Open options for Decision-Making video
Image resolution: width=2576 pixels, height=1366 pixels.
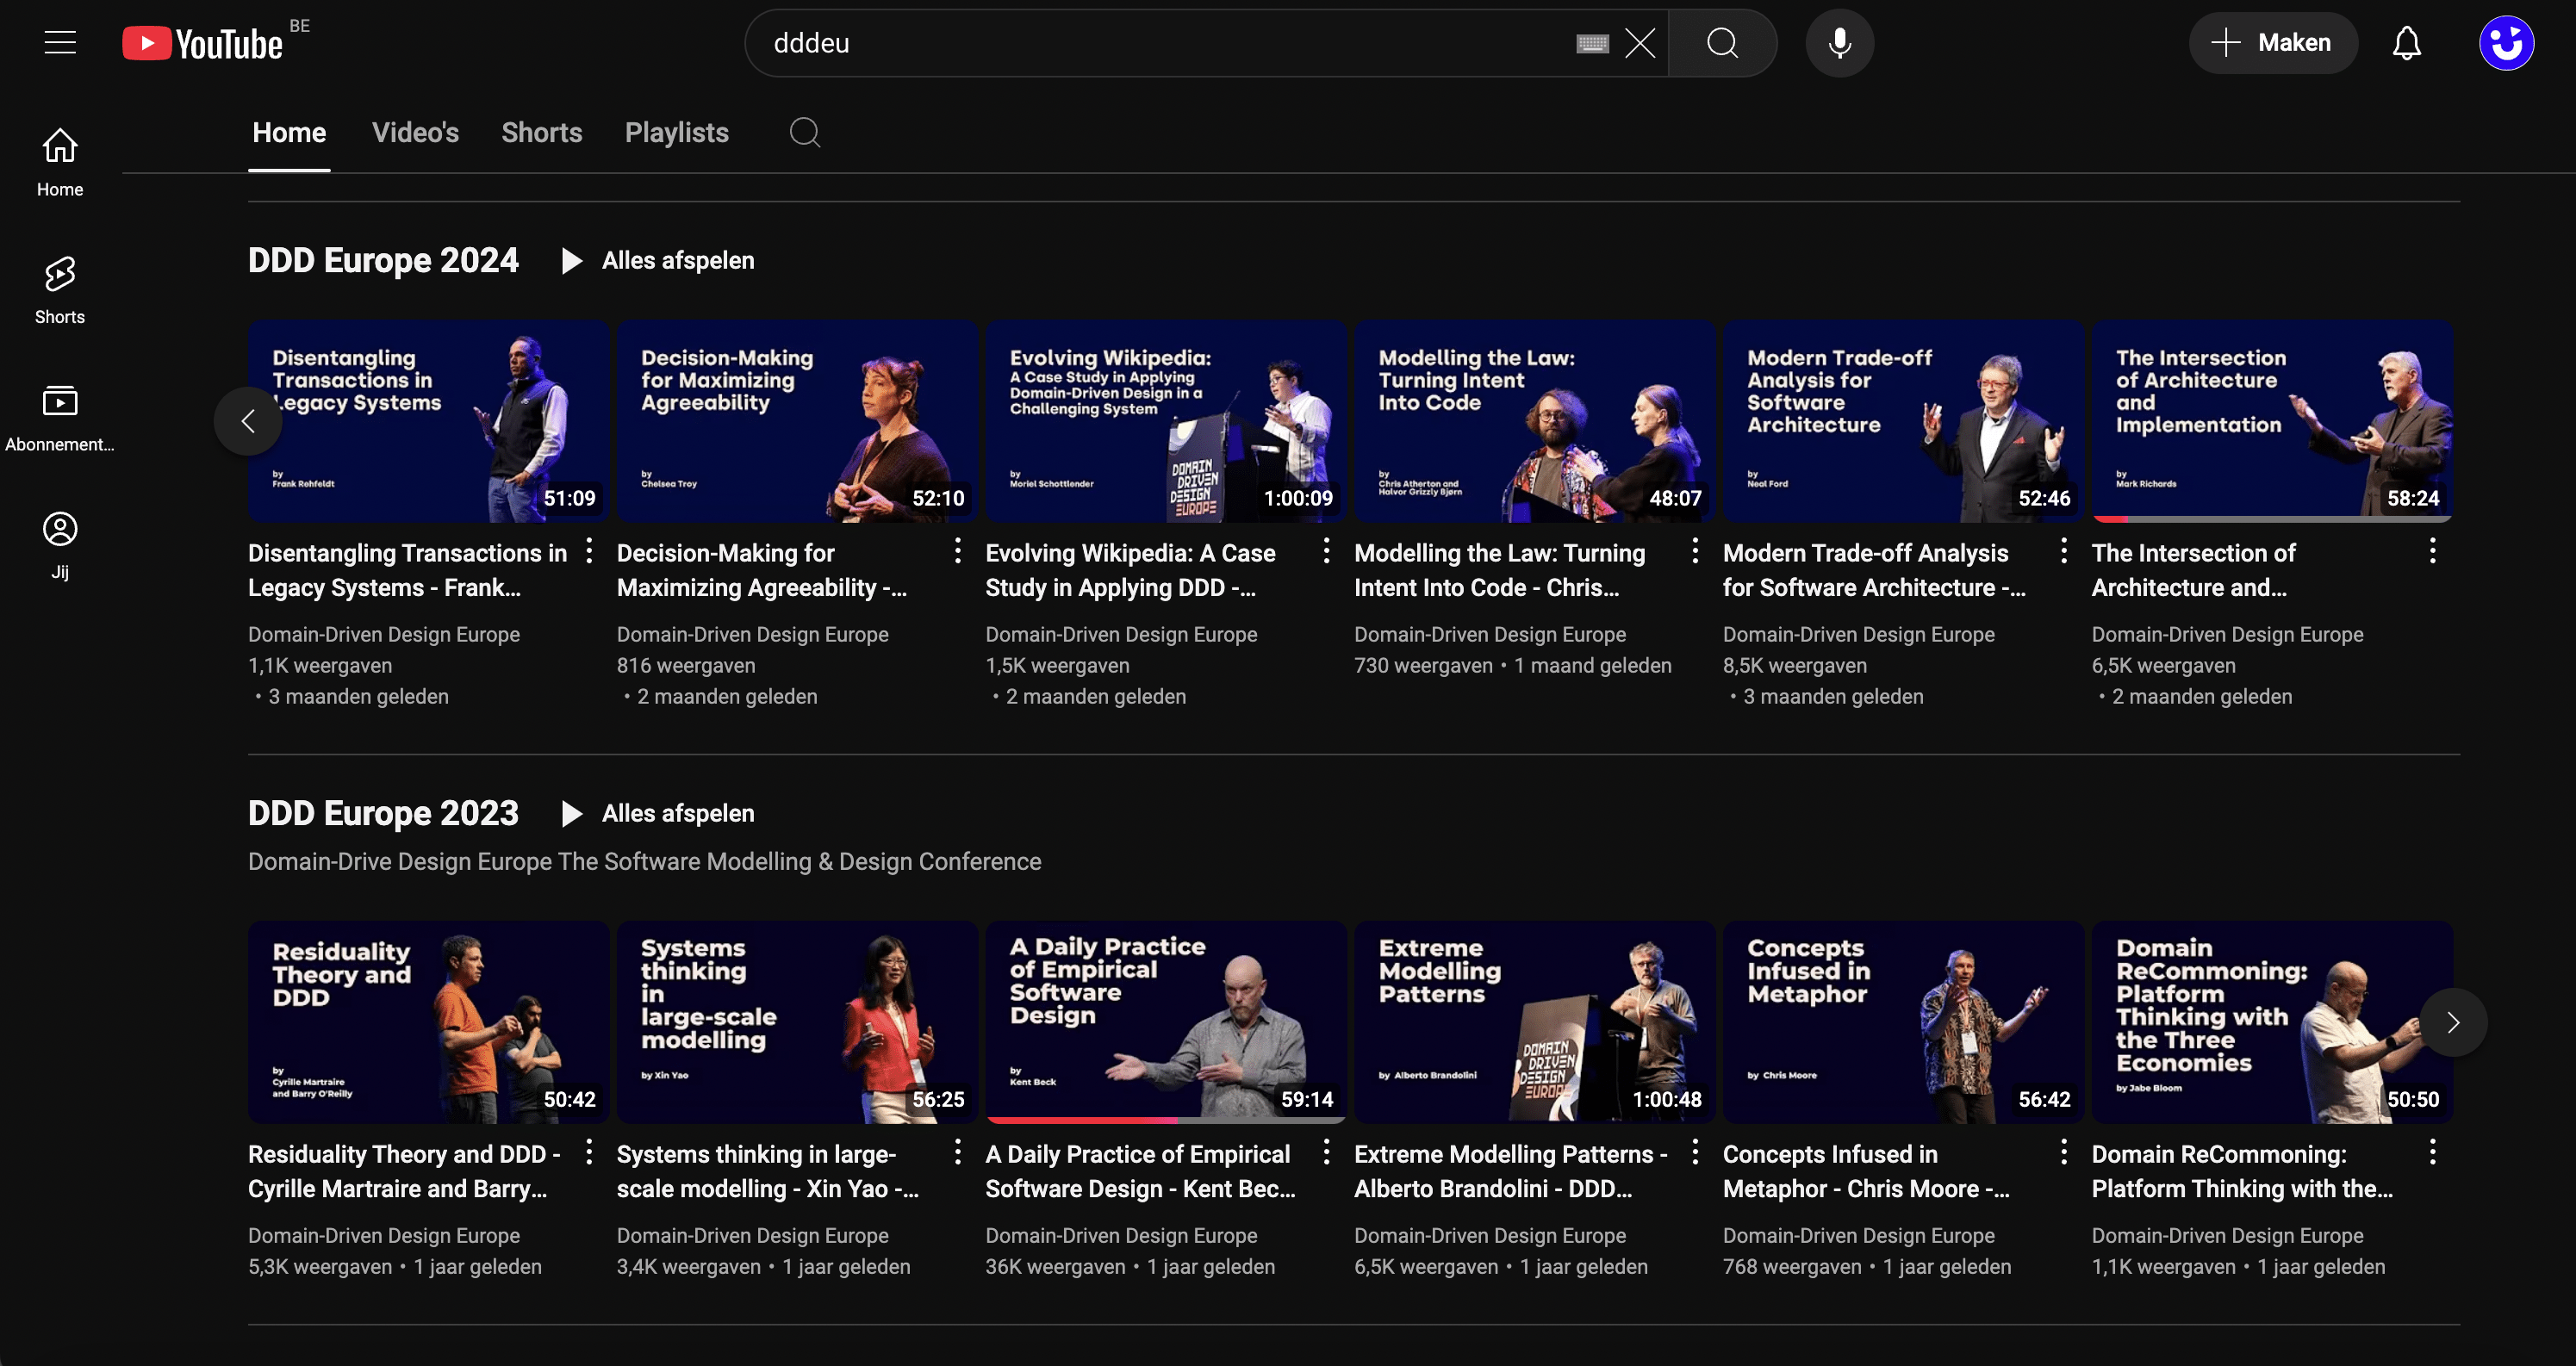tap(957, 550)
